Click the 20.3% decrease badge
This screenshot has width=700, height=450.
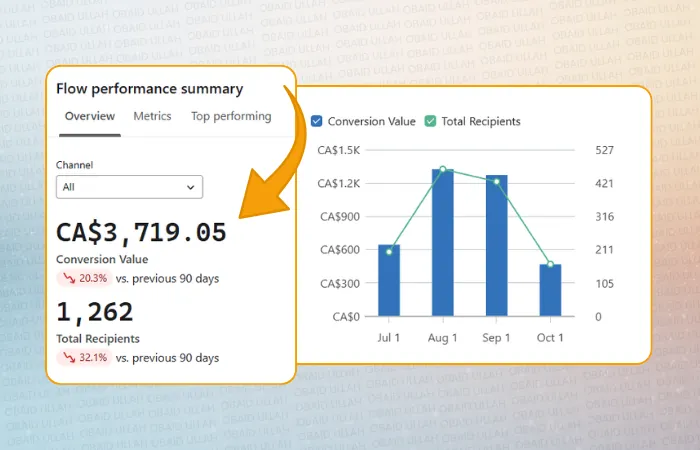(x=84, y=278)
